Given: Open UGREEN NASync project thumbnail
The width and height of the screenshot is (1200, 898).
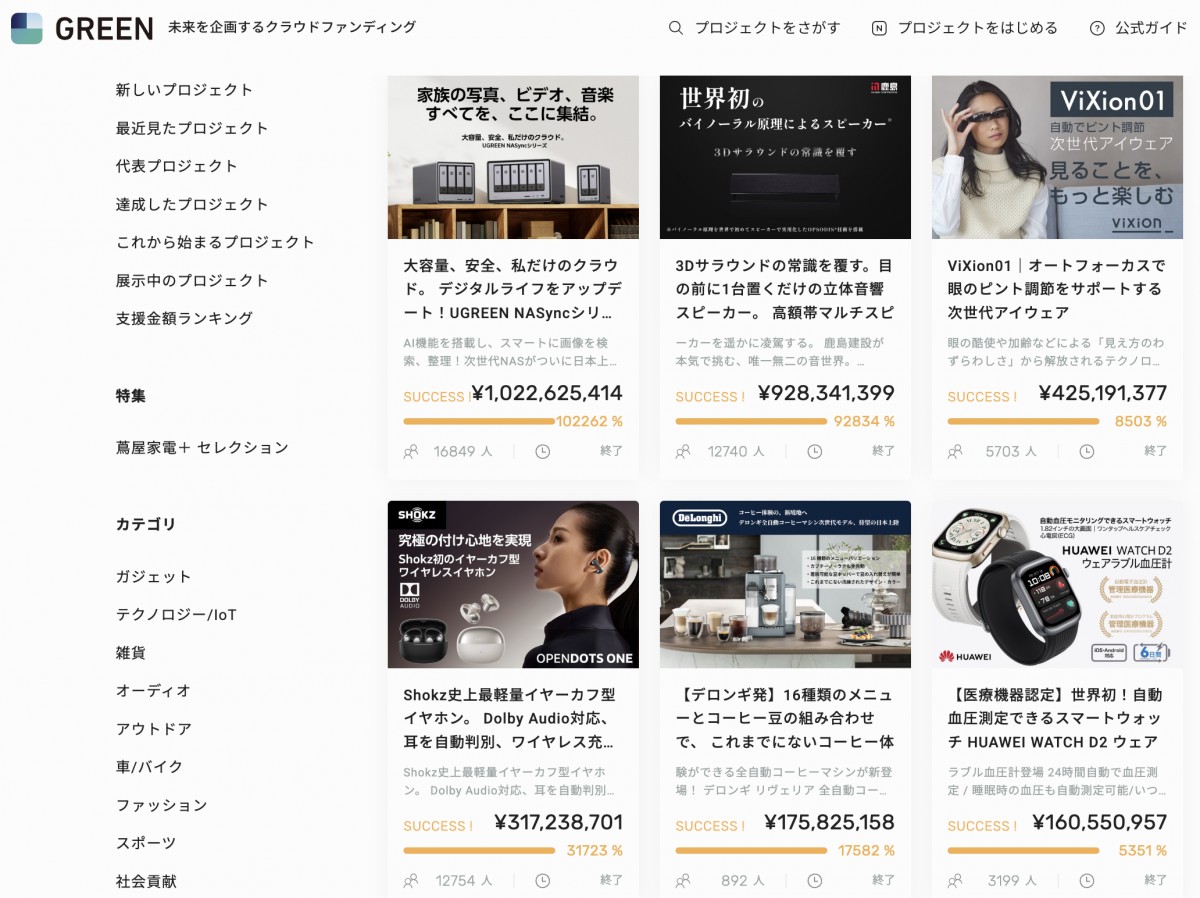Looking at the screenshot, I should click(513, 157).
